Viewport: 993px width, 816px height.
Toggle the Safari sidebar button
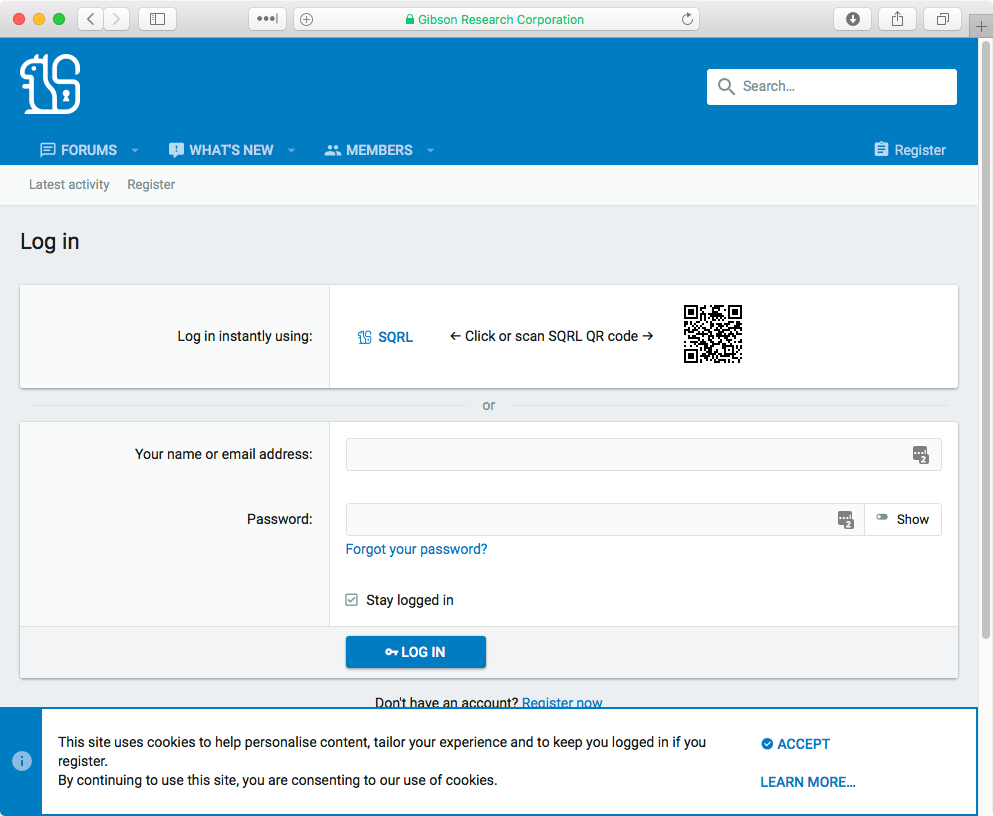[x=157, y=19]
